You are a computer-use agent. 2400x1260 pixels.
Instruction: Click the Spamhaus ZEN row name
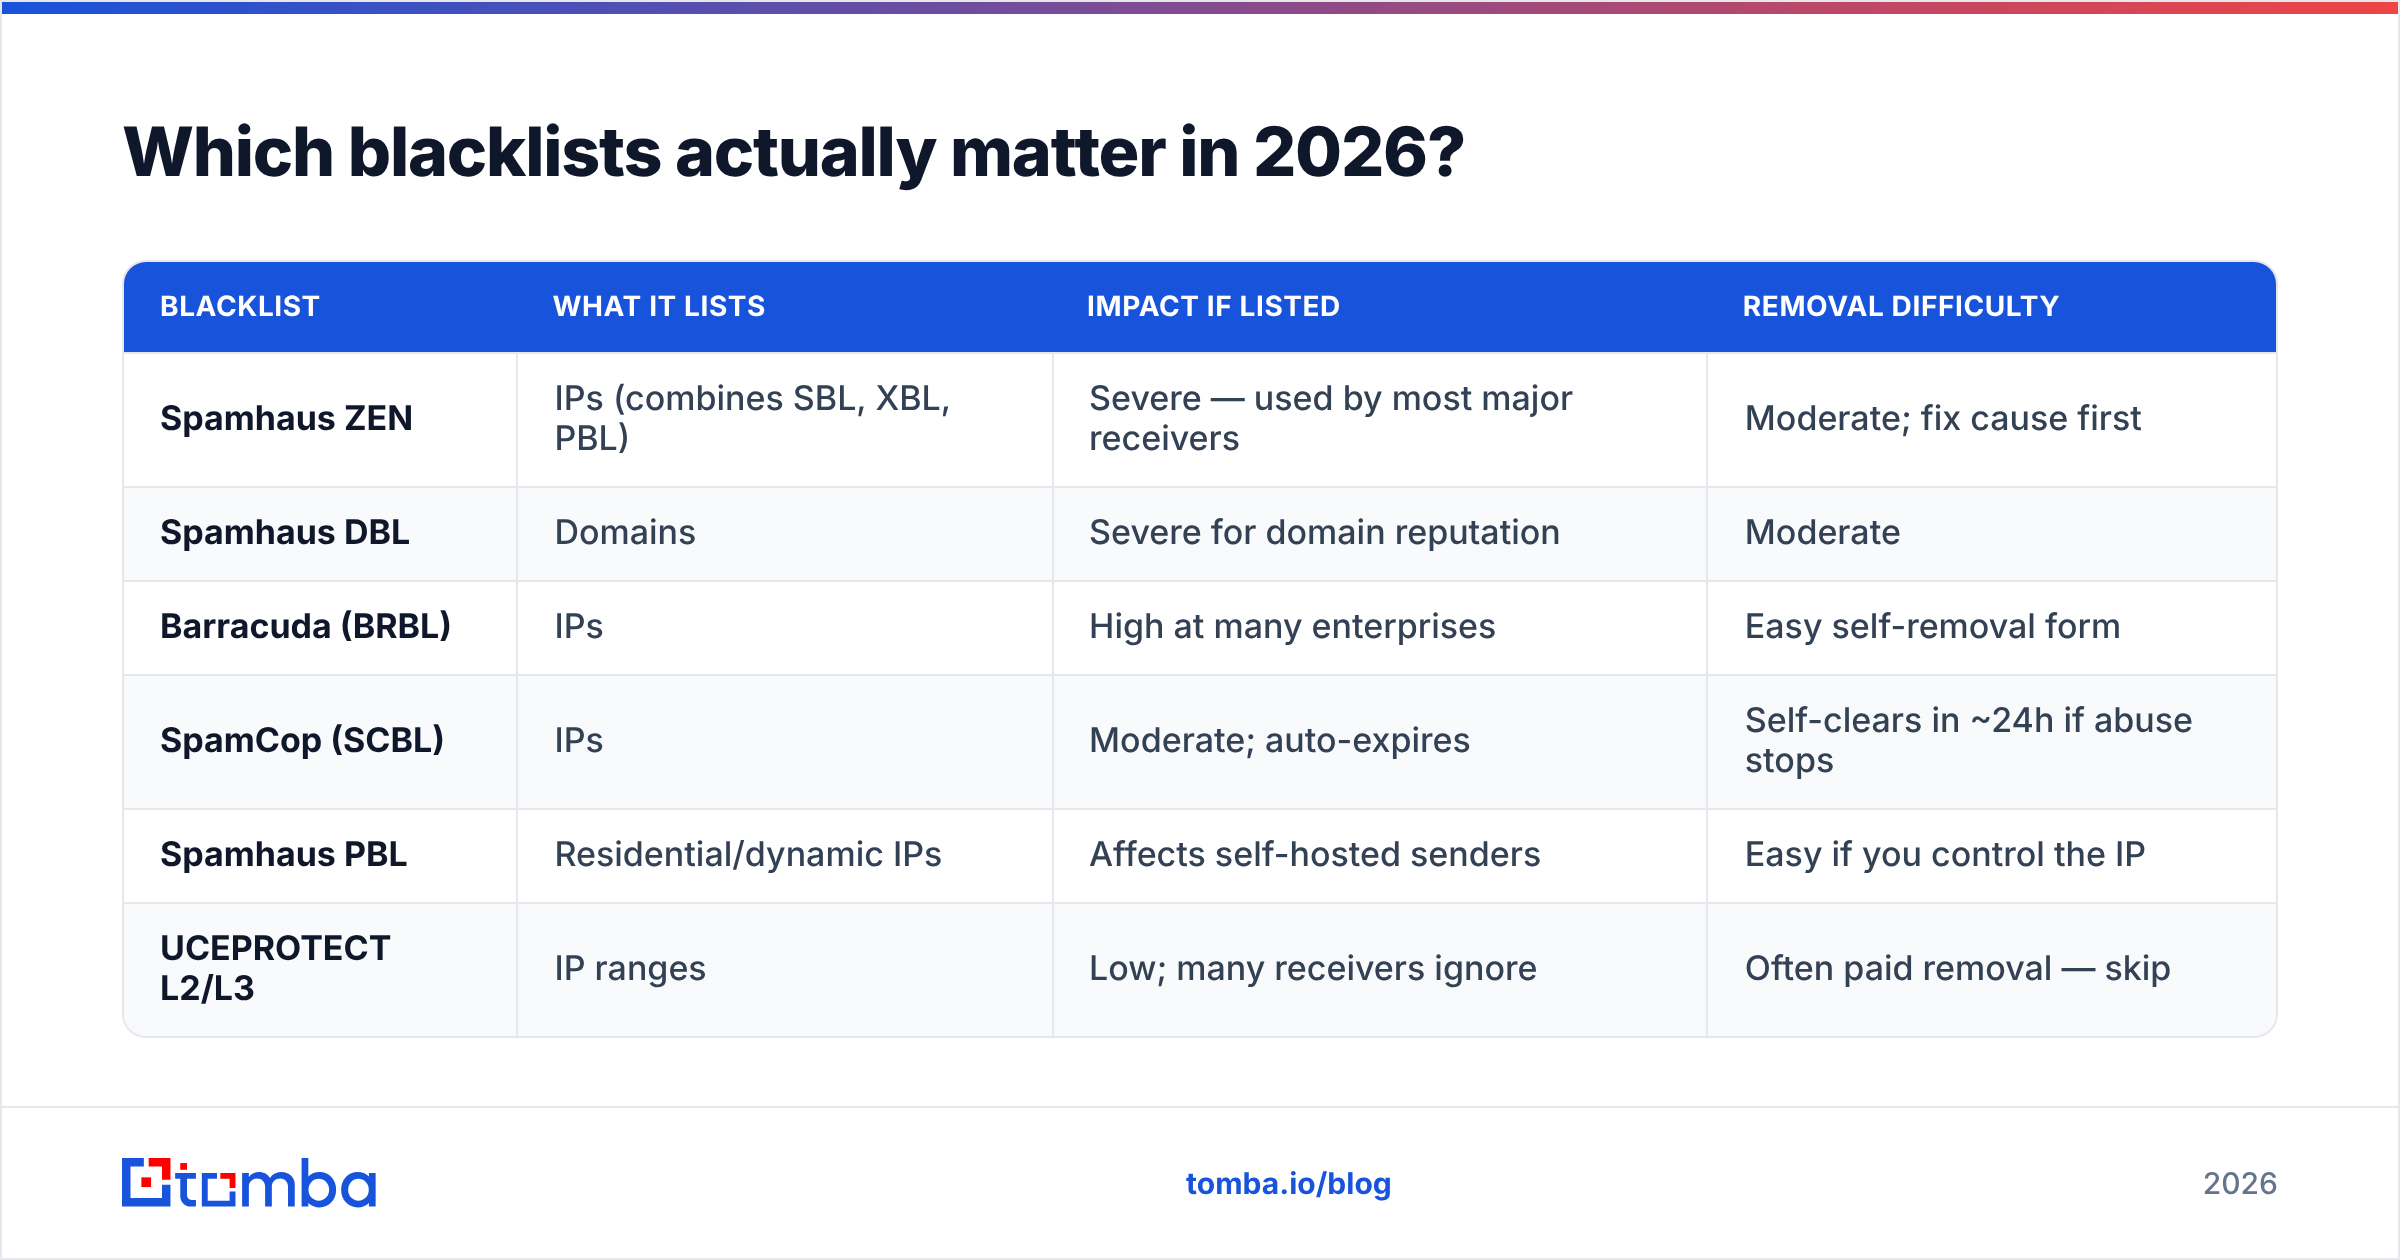pos(286,418)
